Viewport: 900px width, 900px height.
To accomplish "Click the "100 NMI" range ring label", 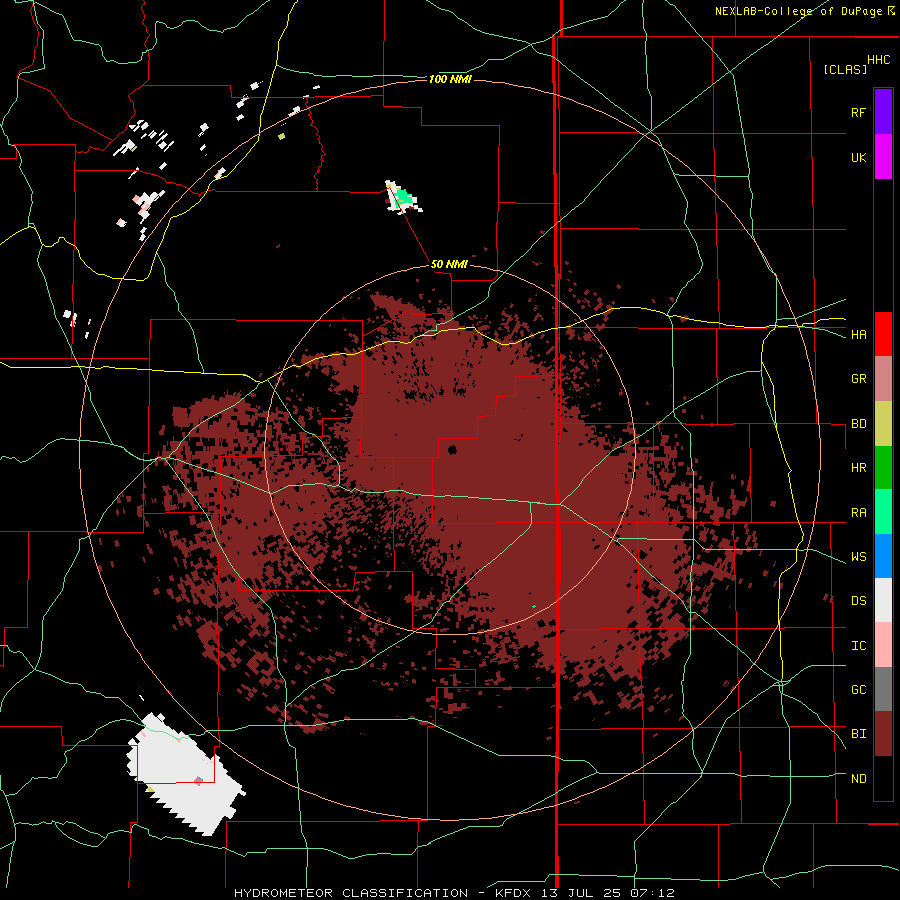I will [x=450, y=79].
